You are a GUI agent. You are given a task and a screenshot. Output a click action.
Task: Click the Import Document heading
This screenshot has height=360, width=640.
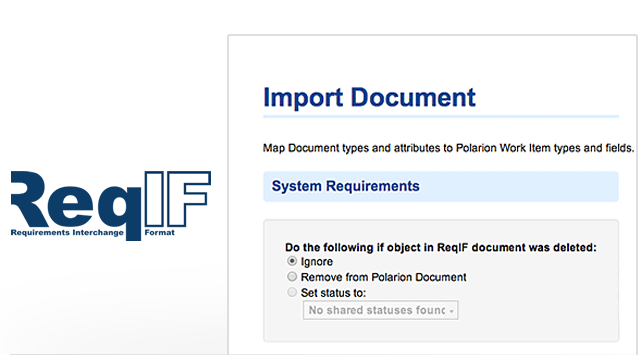(x=369, y=98)
